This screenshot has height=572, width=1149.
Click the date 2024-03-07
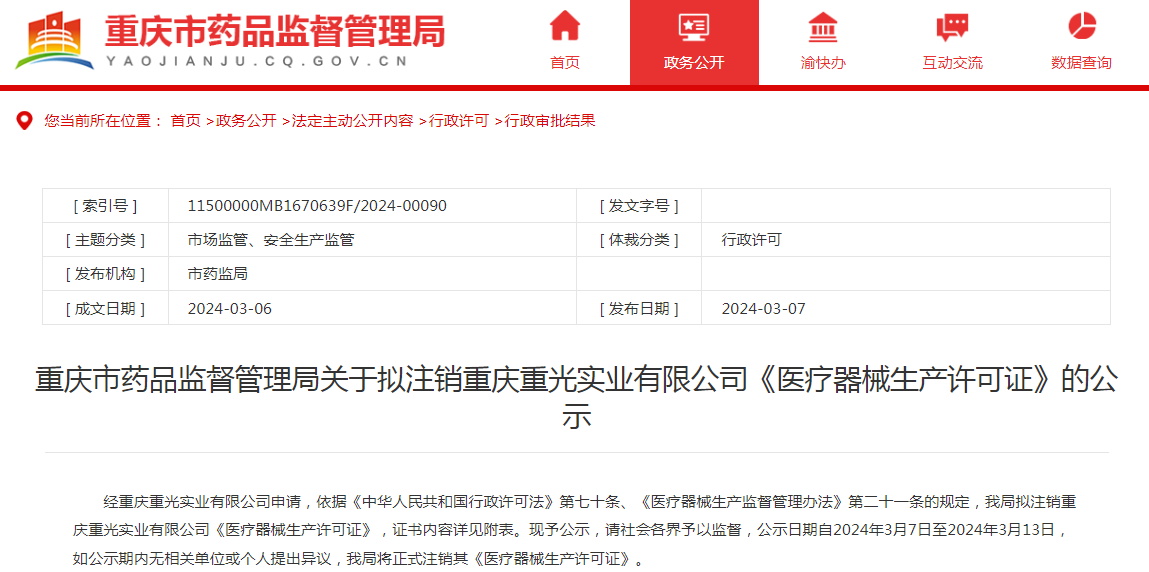point(764,308)
